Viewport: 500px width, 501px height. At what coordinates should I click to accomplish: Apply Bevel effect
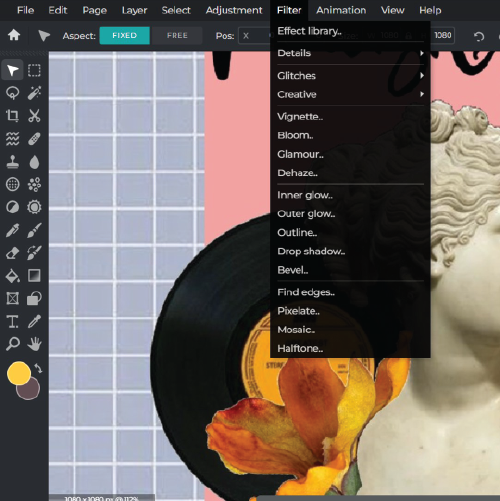(350, 270)
